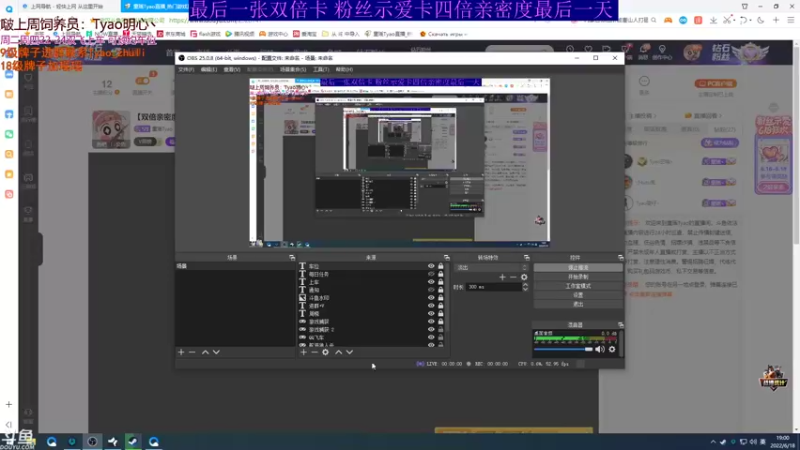
Task: Move source up in Sources panel
Action: pyautogui.click(x=338, y=352)
